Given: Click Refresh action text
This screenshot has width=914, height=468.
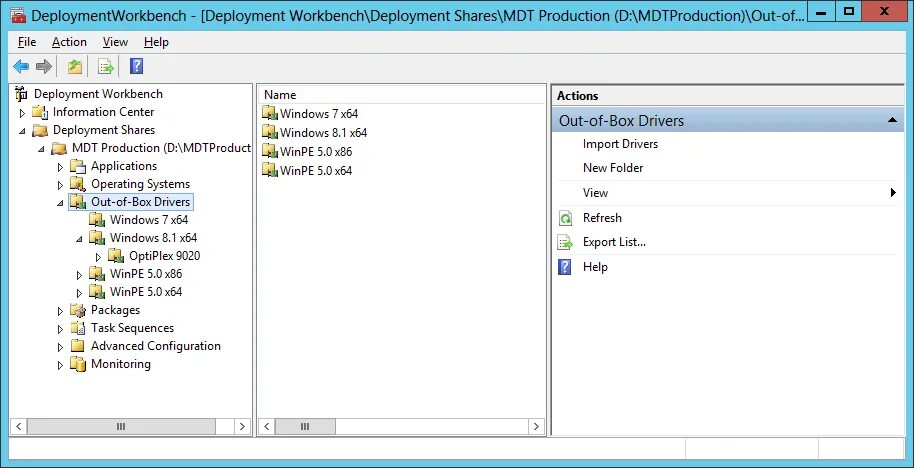Looking at the screenshot, I should (602, 218).
